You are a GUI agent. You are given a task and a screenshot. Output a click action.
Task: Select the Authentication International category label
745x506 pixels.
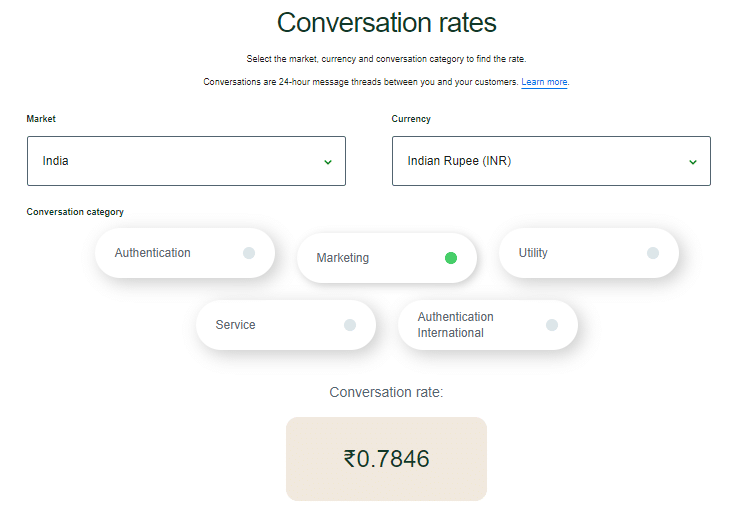click(456, 325)
